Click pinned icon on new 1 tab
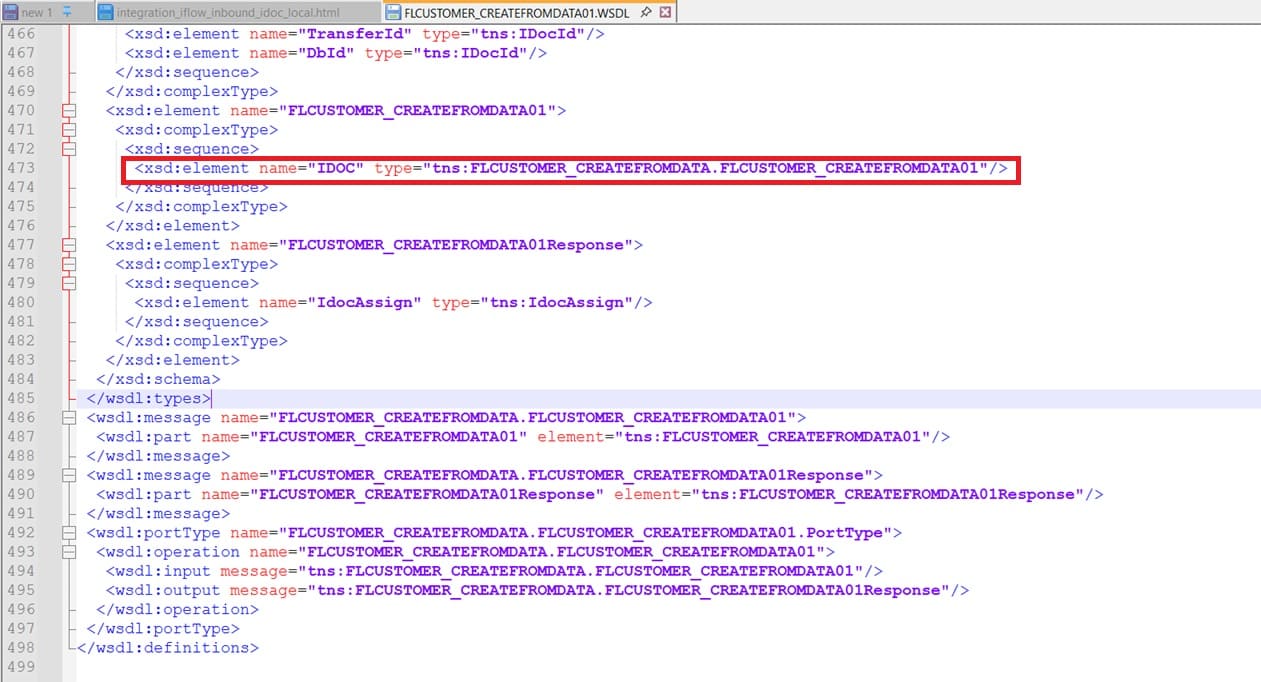This screenshot has height=682, width=1261. pos(68,12)
